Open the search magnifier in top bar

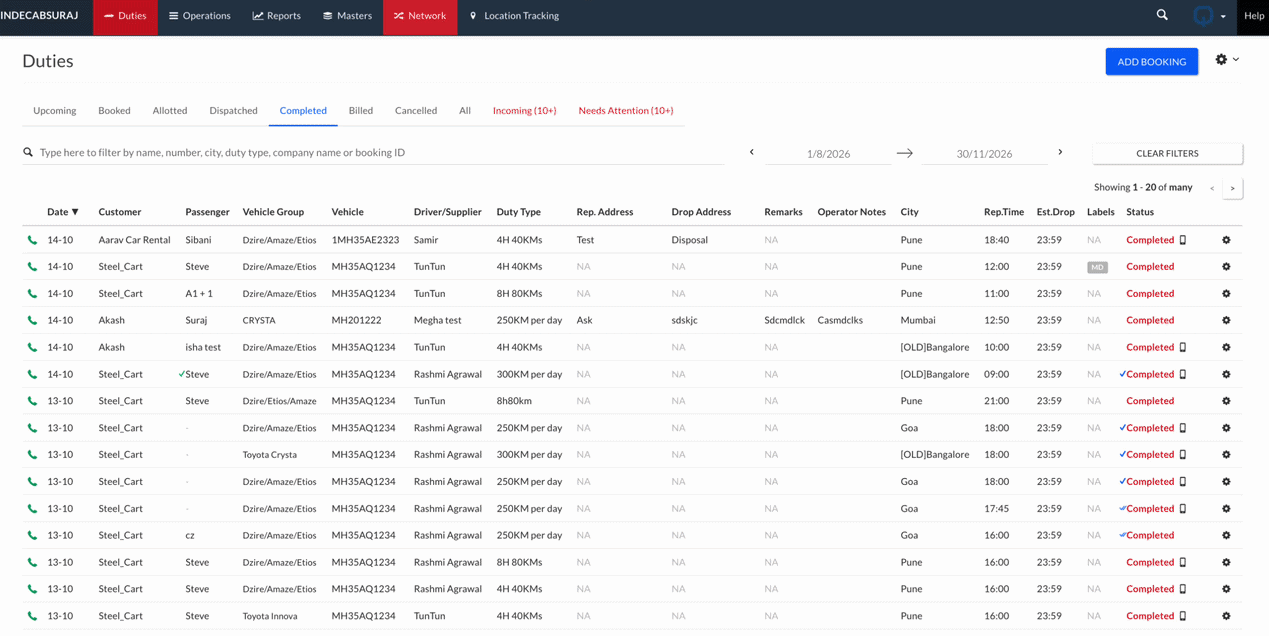point(1162,15)
